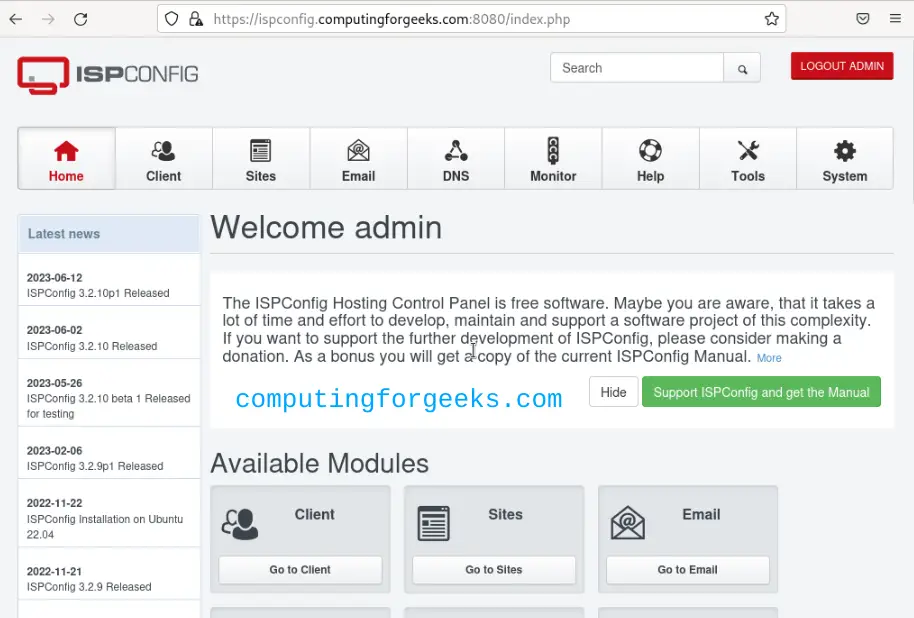The height and width of the screenshot is (618, 914).
Task: Switch to the Client tab label
Action: point(163,176)
